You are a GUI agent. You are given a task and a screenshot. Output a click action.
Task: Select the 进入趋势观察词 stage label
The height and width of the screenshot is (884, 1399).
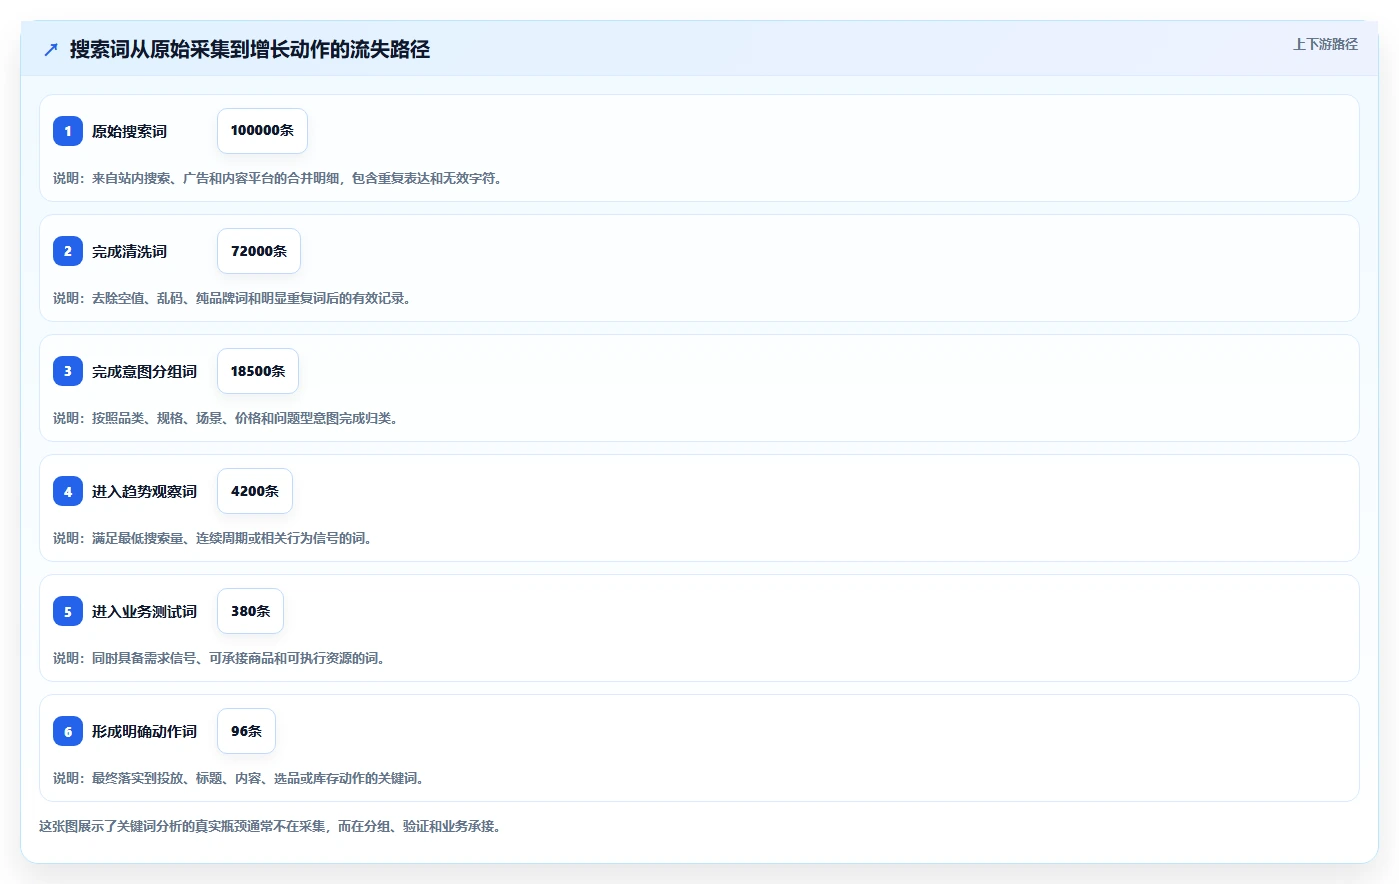(x=144, y=491)
